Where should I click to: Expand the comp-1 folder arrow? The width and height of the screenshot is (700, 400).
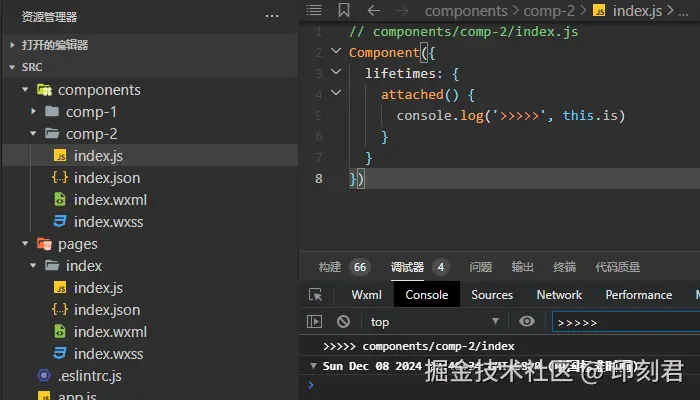(x=33, y=111)
